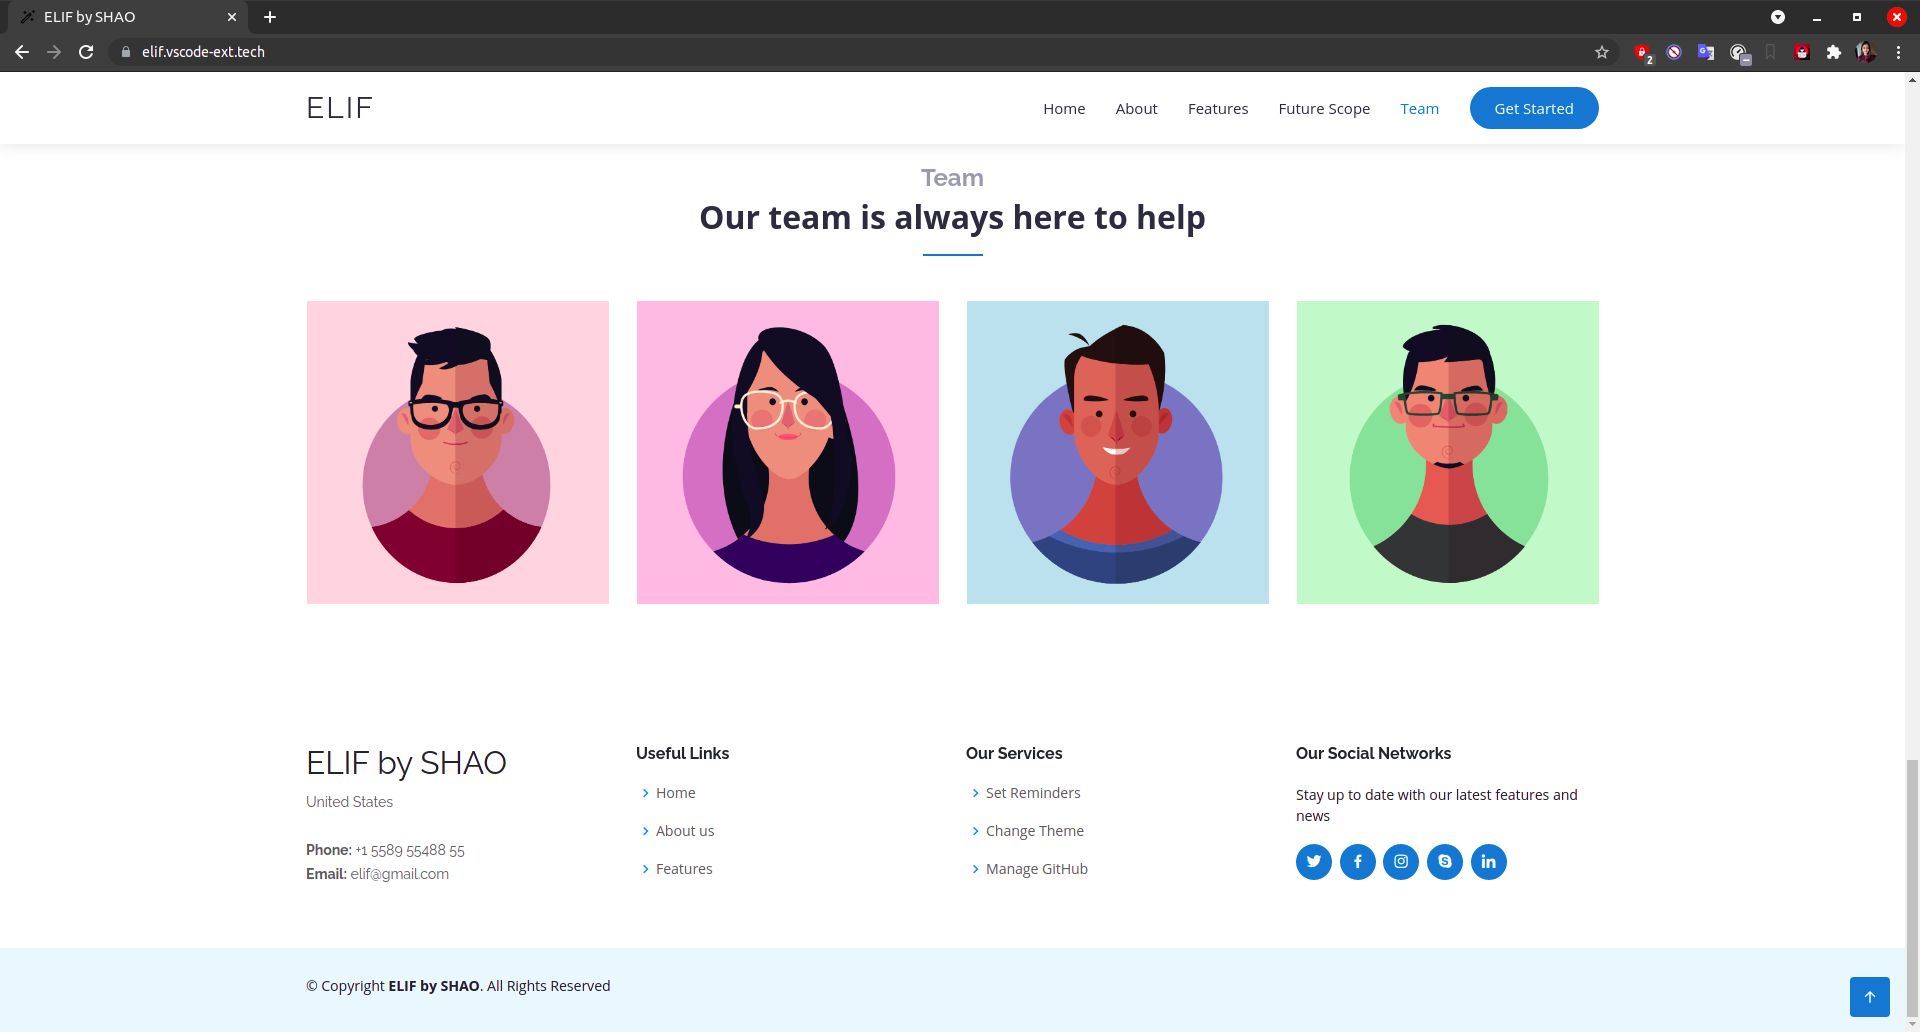Viewport: 1920px width, 1032px height.
Task: Click the red shield extension icon with badge
Action: pyautogui.click(x=1643, y=53)
